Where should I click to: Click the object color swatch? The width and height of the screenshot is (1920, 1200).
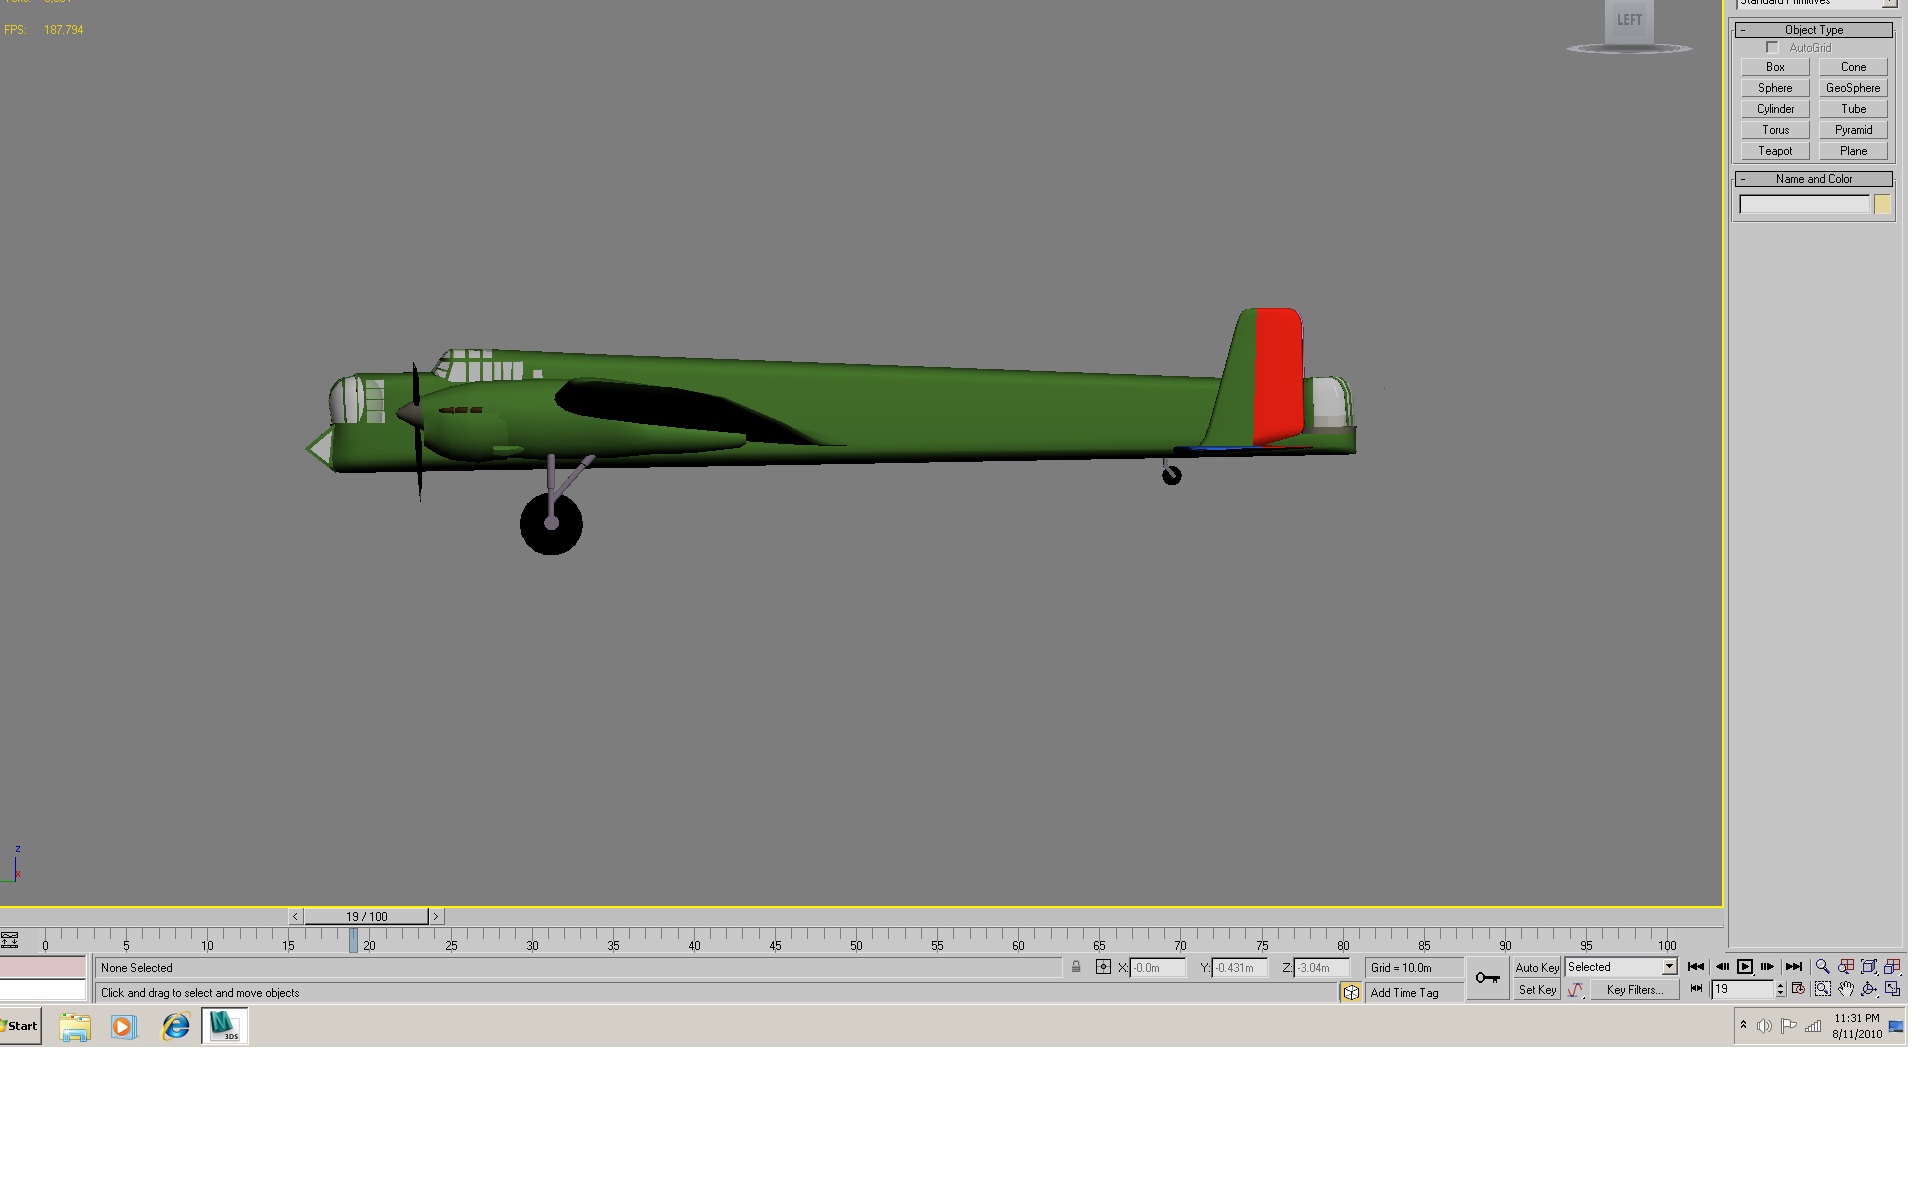[x=1882, y=204]
